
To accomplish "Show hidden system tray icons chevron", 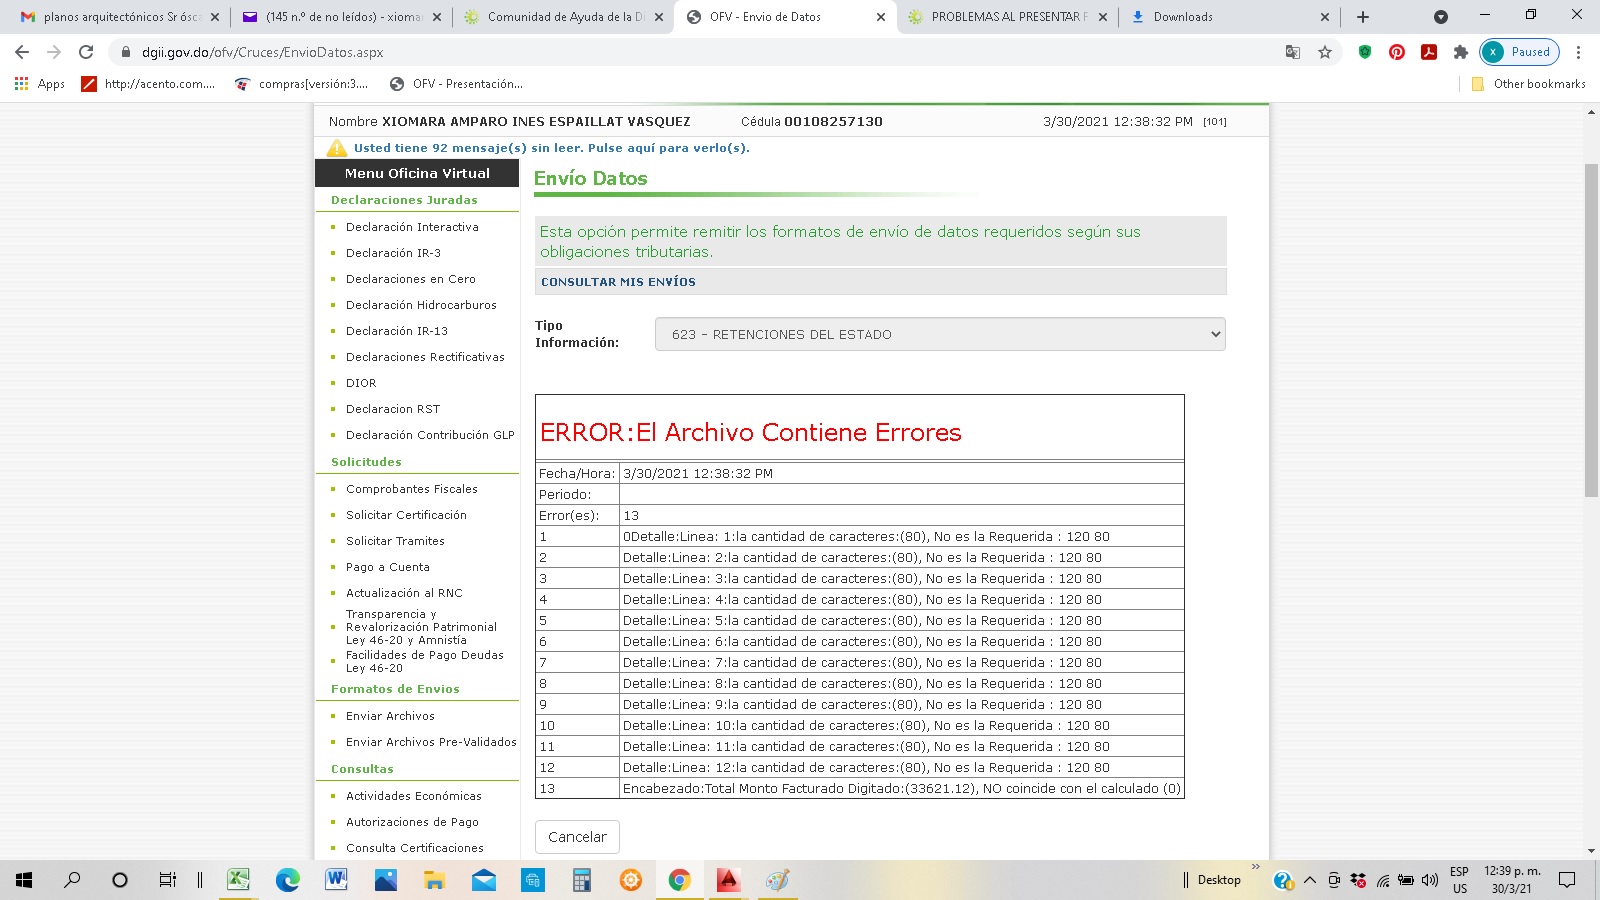I will click(1309, 880).
